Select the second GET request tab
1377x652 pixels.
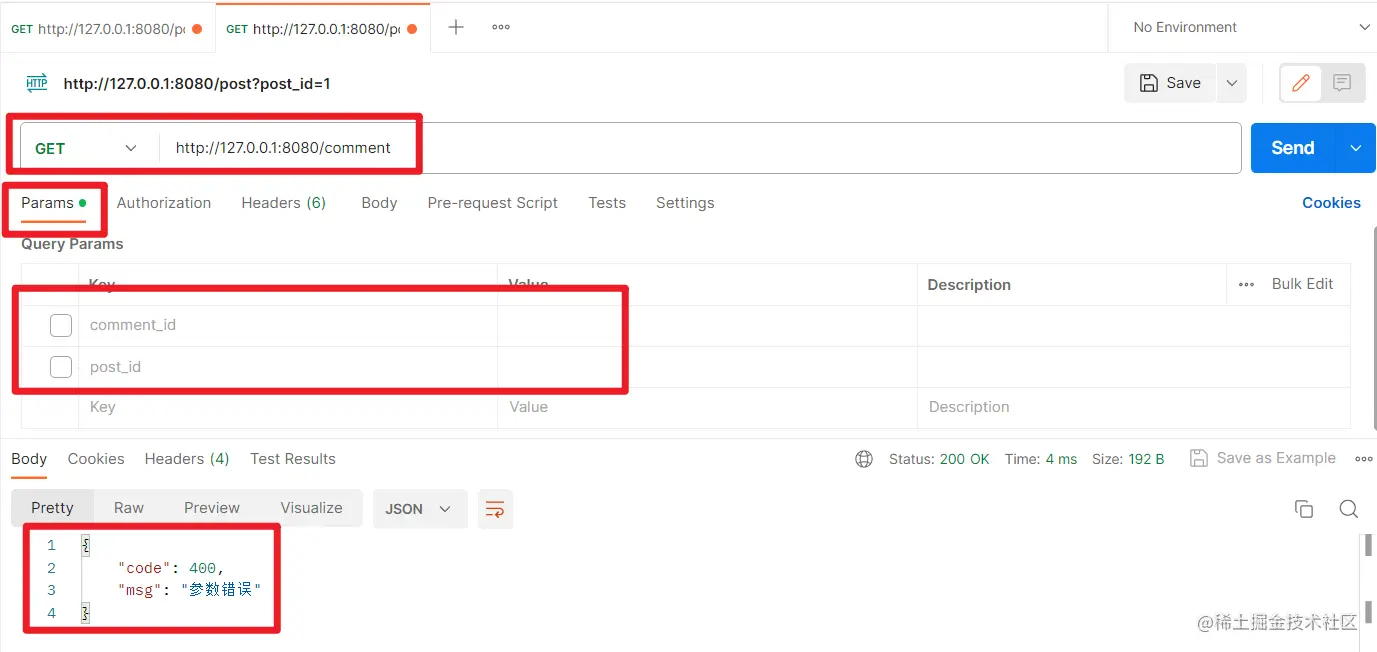coord(322,29)
